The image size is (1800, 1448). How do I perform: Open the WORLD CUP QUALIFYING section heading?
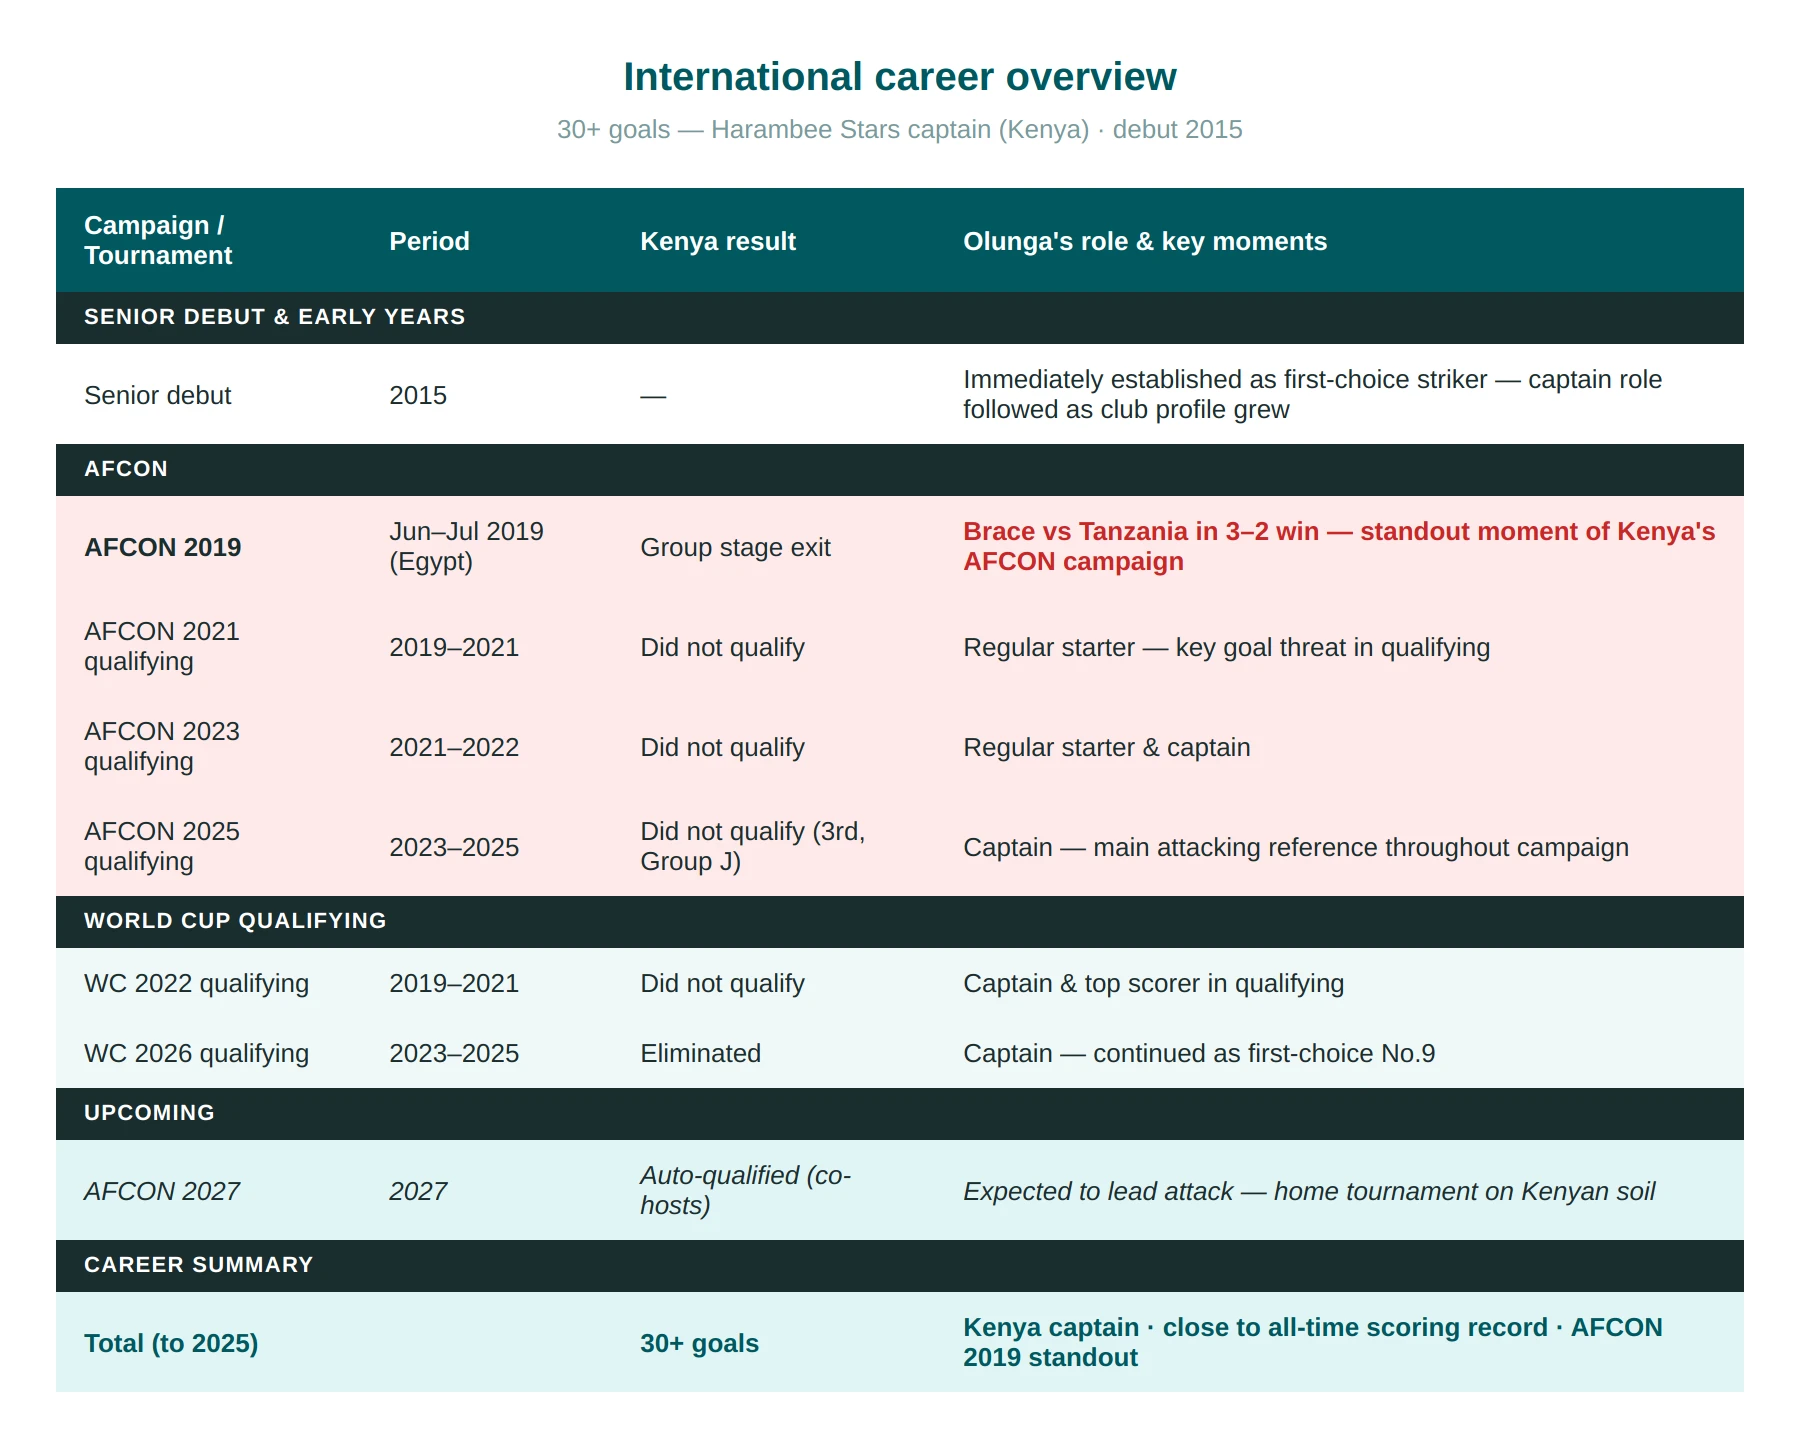coord(900,921)
